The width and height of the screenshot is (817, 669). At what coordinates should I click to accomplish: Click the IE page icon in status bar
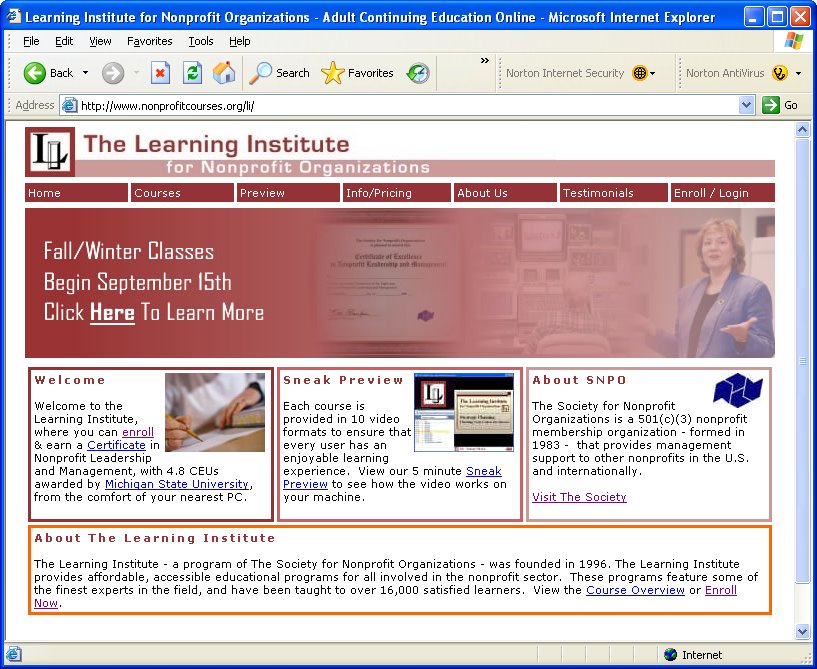click(14, 654)
